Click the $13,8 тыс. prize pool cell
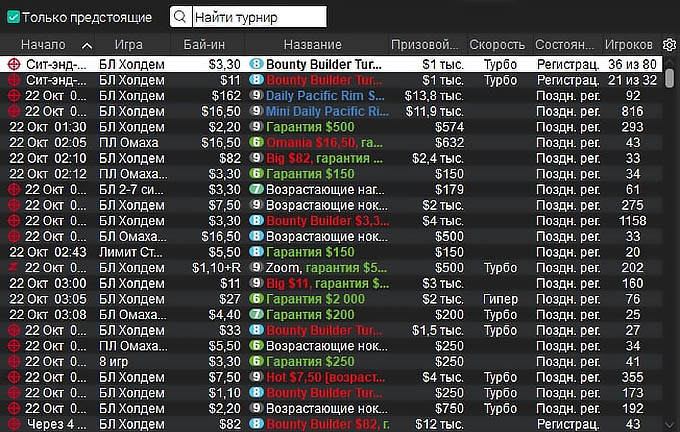 [434, 96]
